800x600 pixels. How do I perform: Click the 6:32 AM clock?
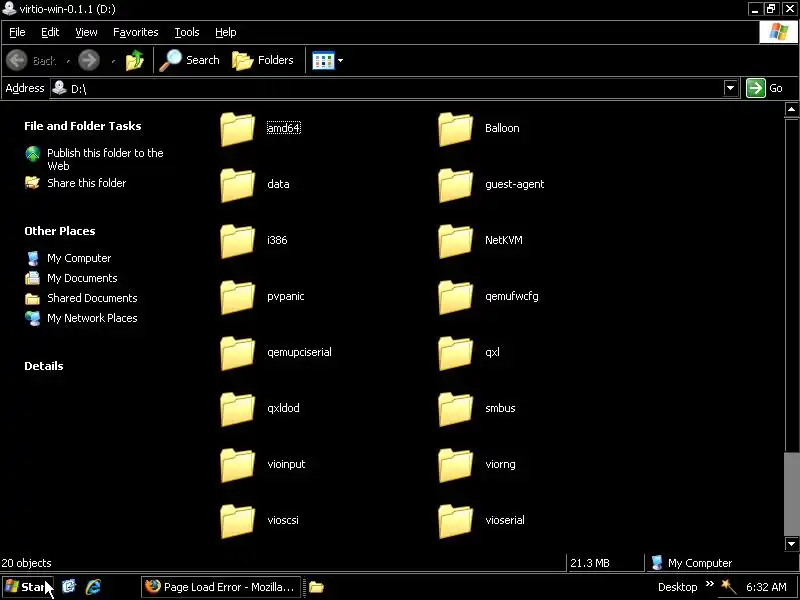click(x=766, y=587)
